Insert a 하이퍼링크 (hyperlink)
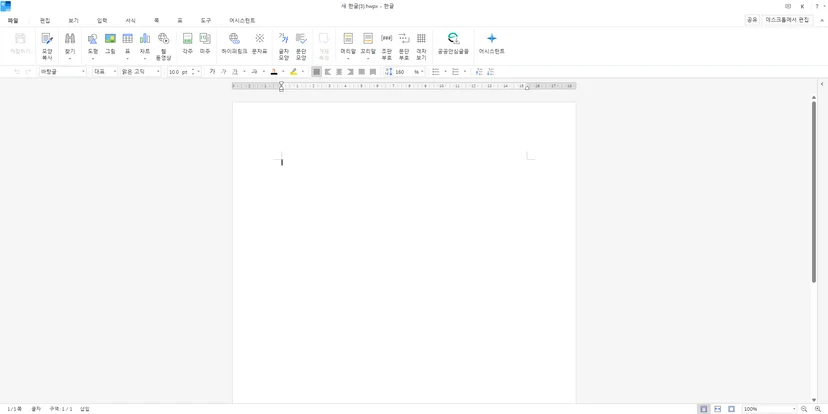828x414 pixels. (x=234, y=44)
